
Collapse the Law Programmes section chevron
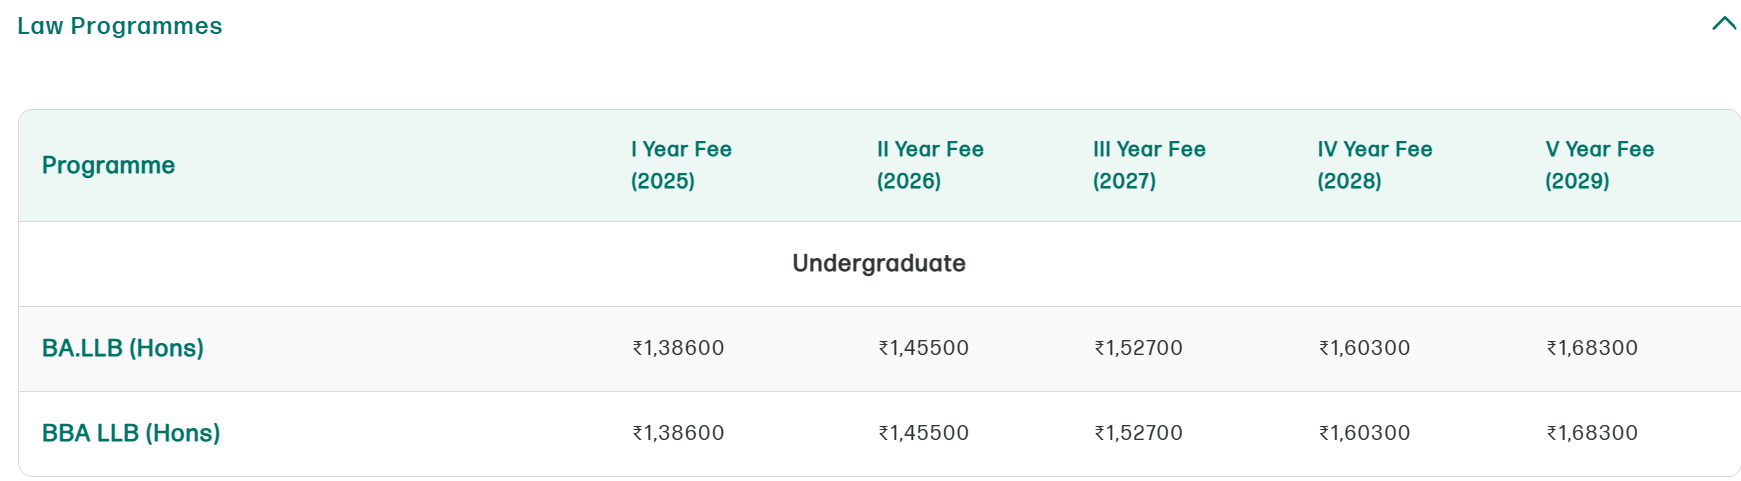(x=1724, y=23)
